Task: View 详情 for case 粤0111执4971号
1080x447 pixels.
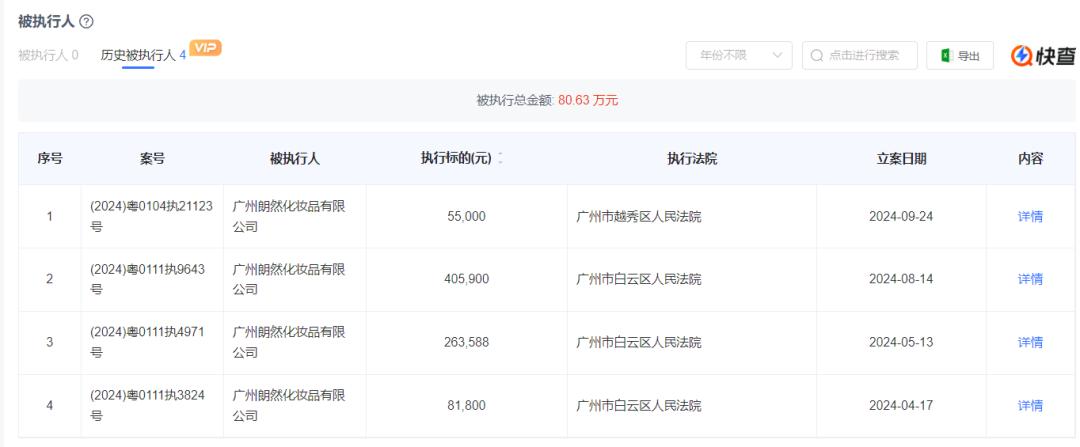Action: tap(1029, 343)
